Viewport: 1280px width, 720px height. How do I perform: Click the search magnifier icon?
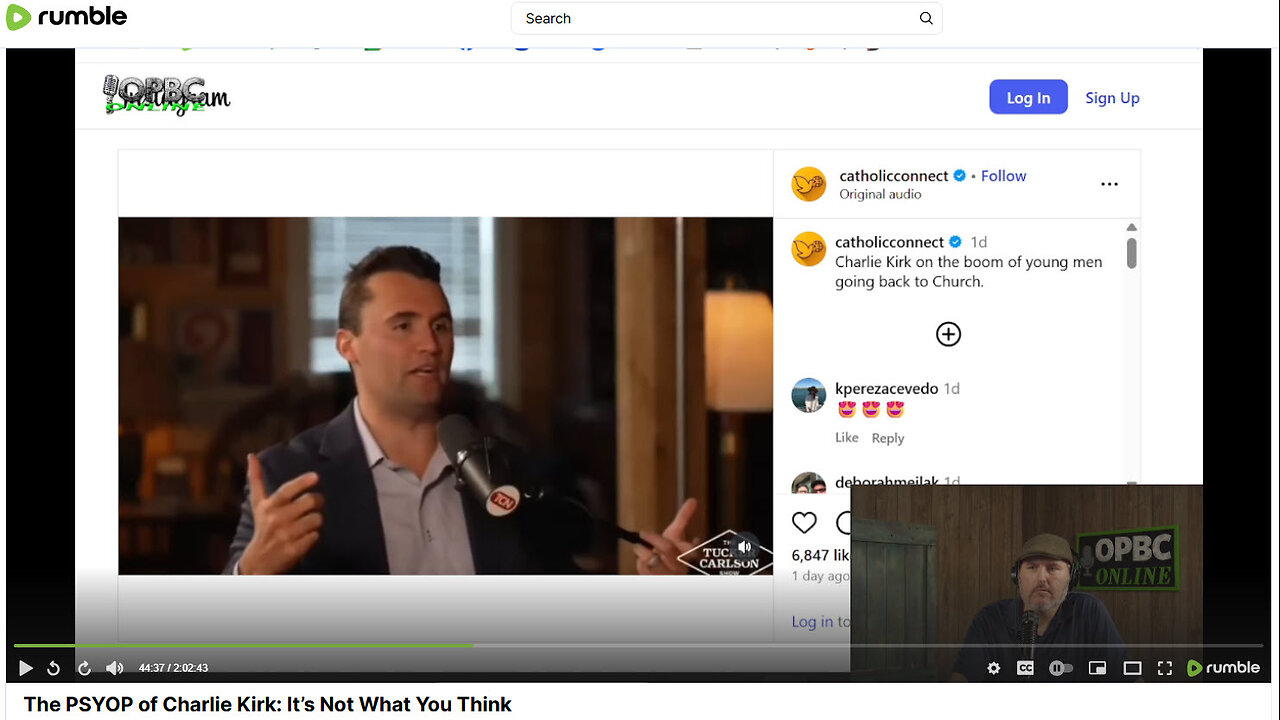coord(926,18)
